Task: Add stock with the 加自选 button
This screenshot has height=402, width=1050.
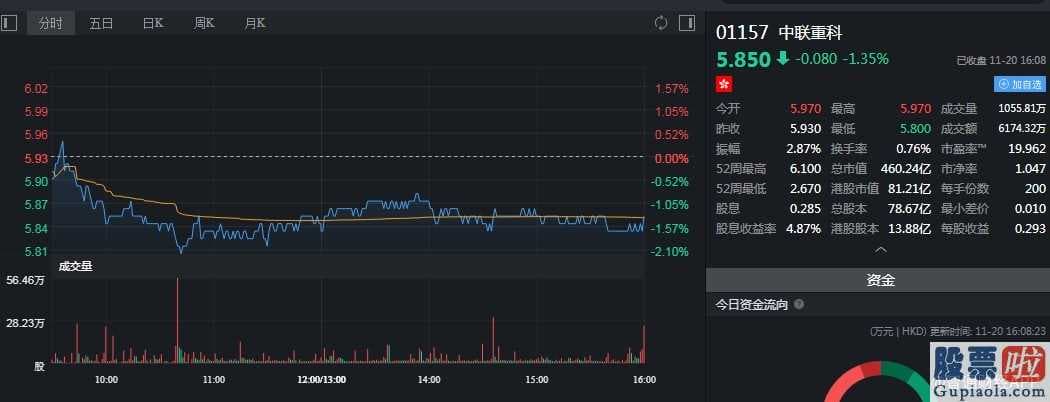Action: tap(1019, 84)
